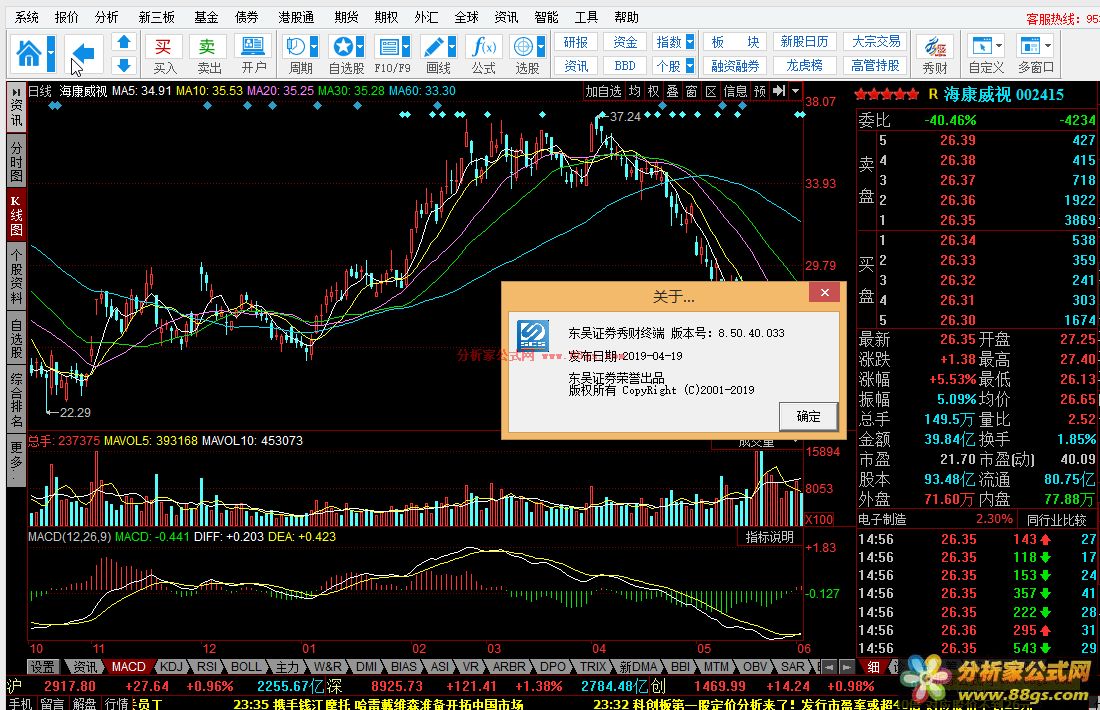Open the 自选股 star icon

pyautogui.click(x=342, y=47)
